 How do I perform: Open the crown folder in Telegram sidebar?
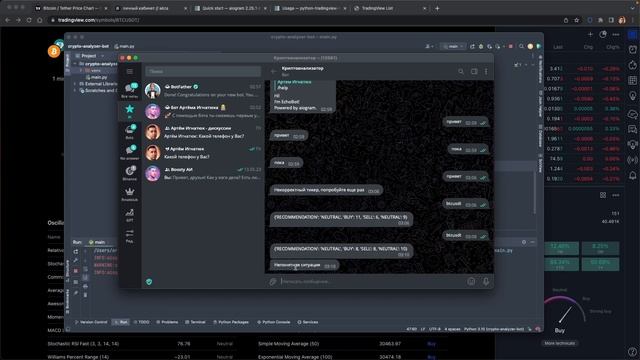[x=129, y=194]
